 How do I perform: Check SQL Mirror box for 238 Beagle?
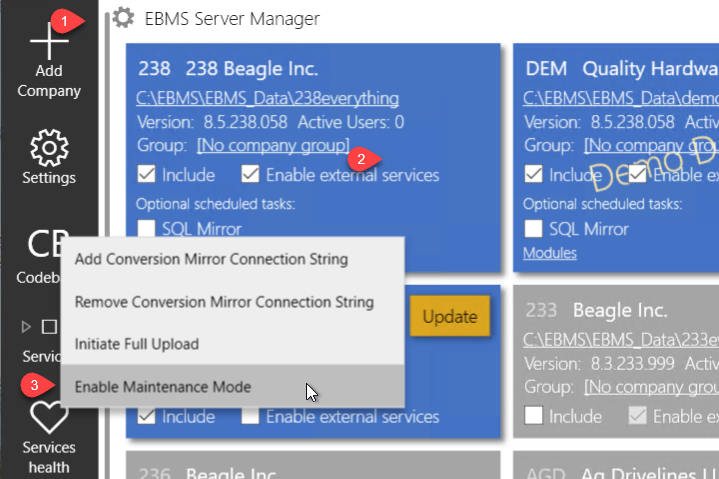click(146, 229)
